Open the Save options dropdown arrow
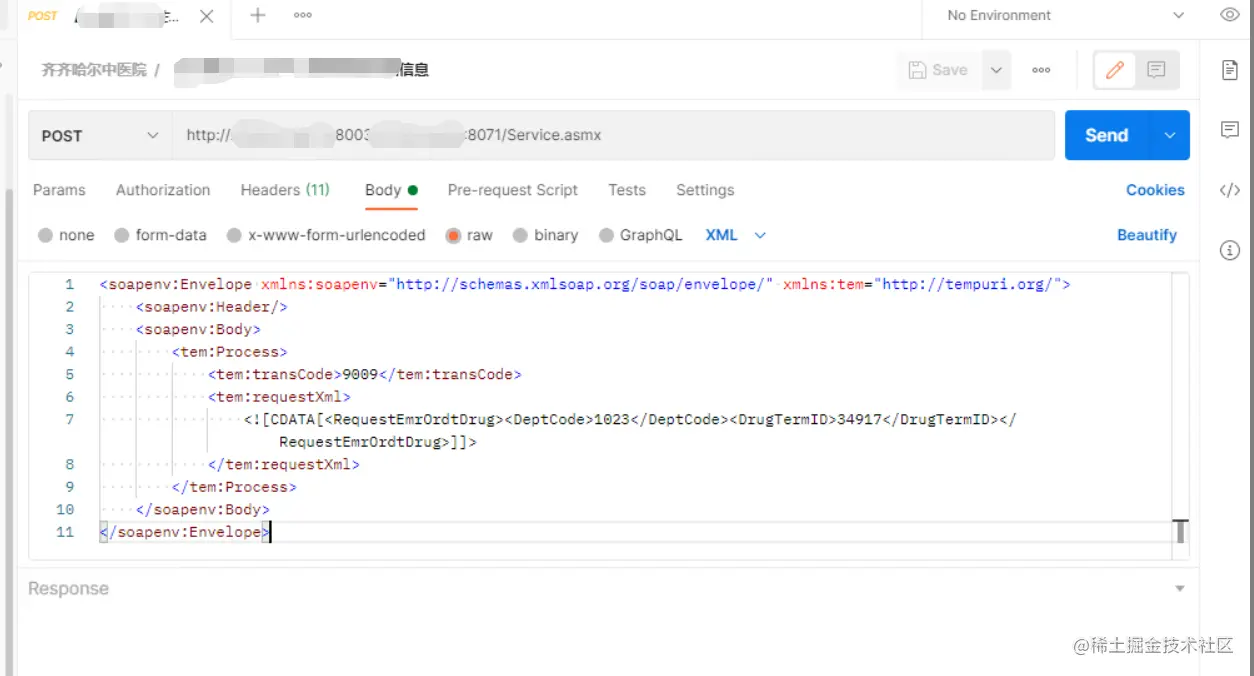 [x=995, y=70]
